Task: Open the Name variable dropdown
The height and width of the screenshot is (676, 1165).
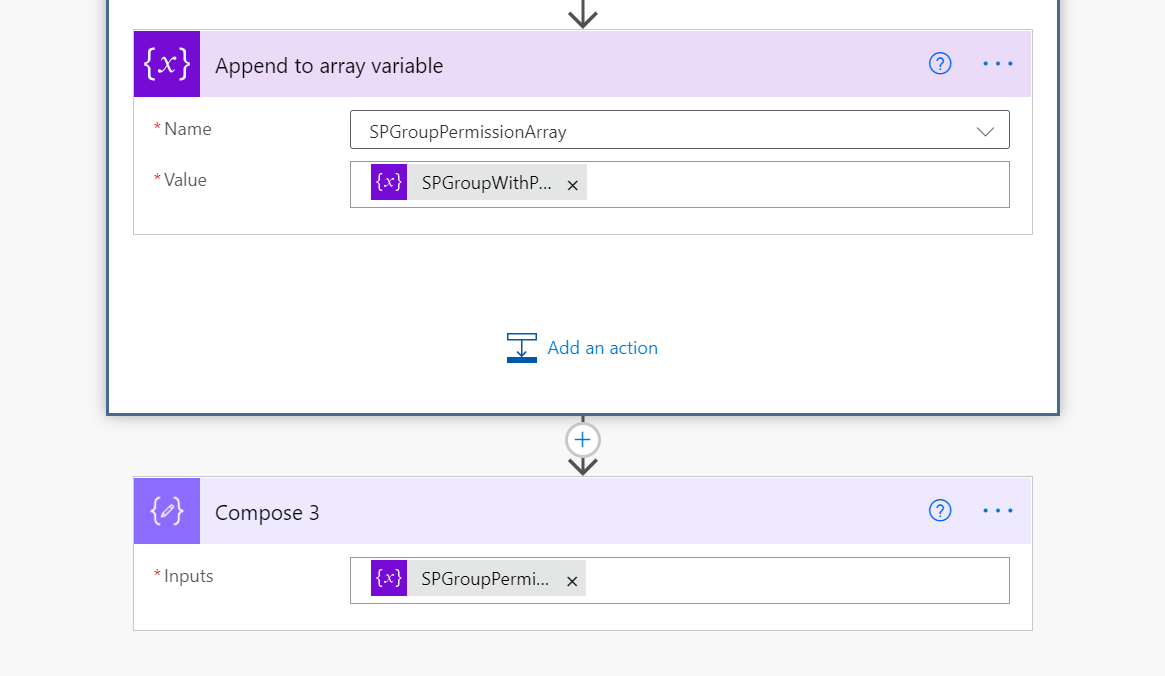Action: coord(986,129)
